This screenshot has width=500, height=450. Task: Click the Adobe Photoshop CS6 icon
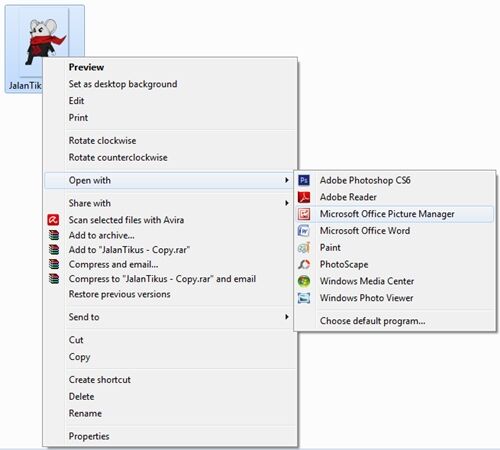click(304, 180)
